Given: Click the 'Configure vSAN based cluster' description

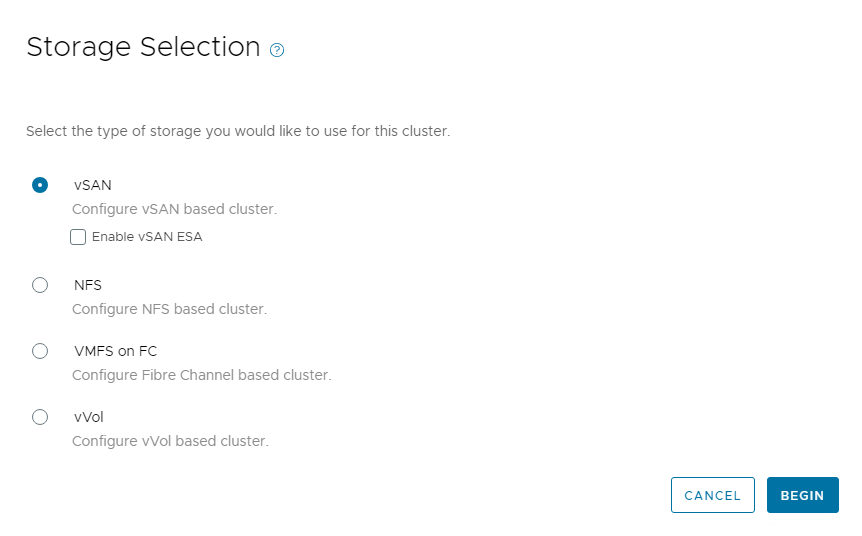Looking at the screenshot, I should click(x=174, y=209).
